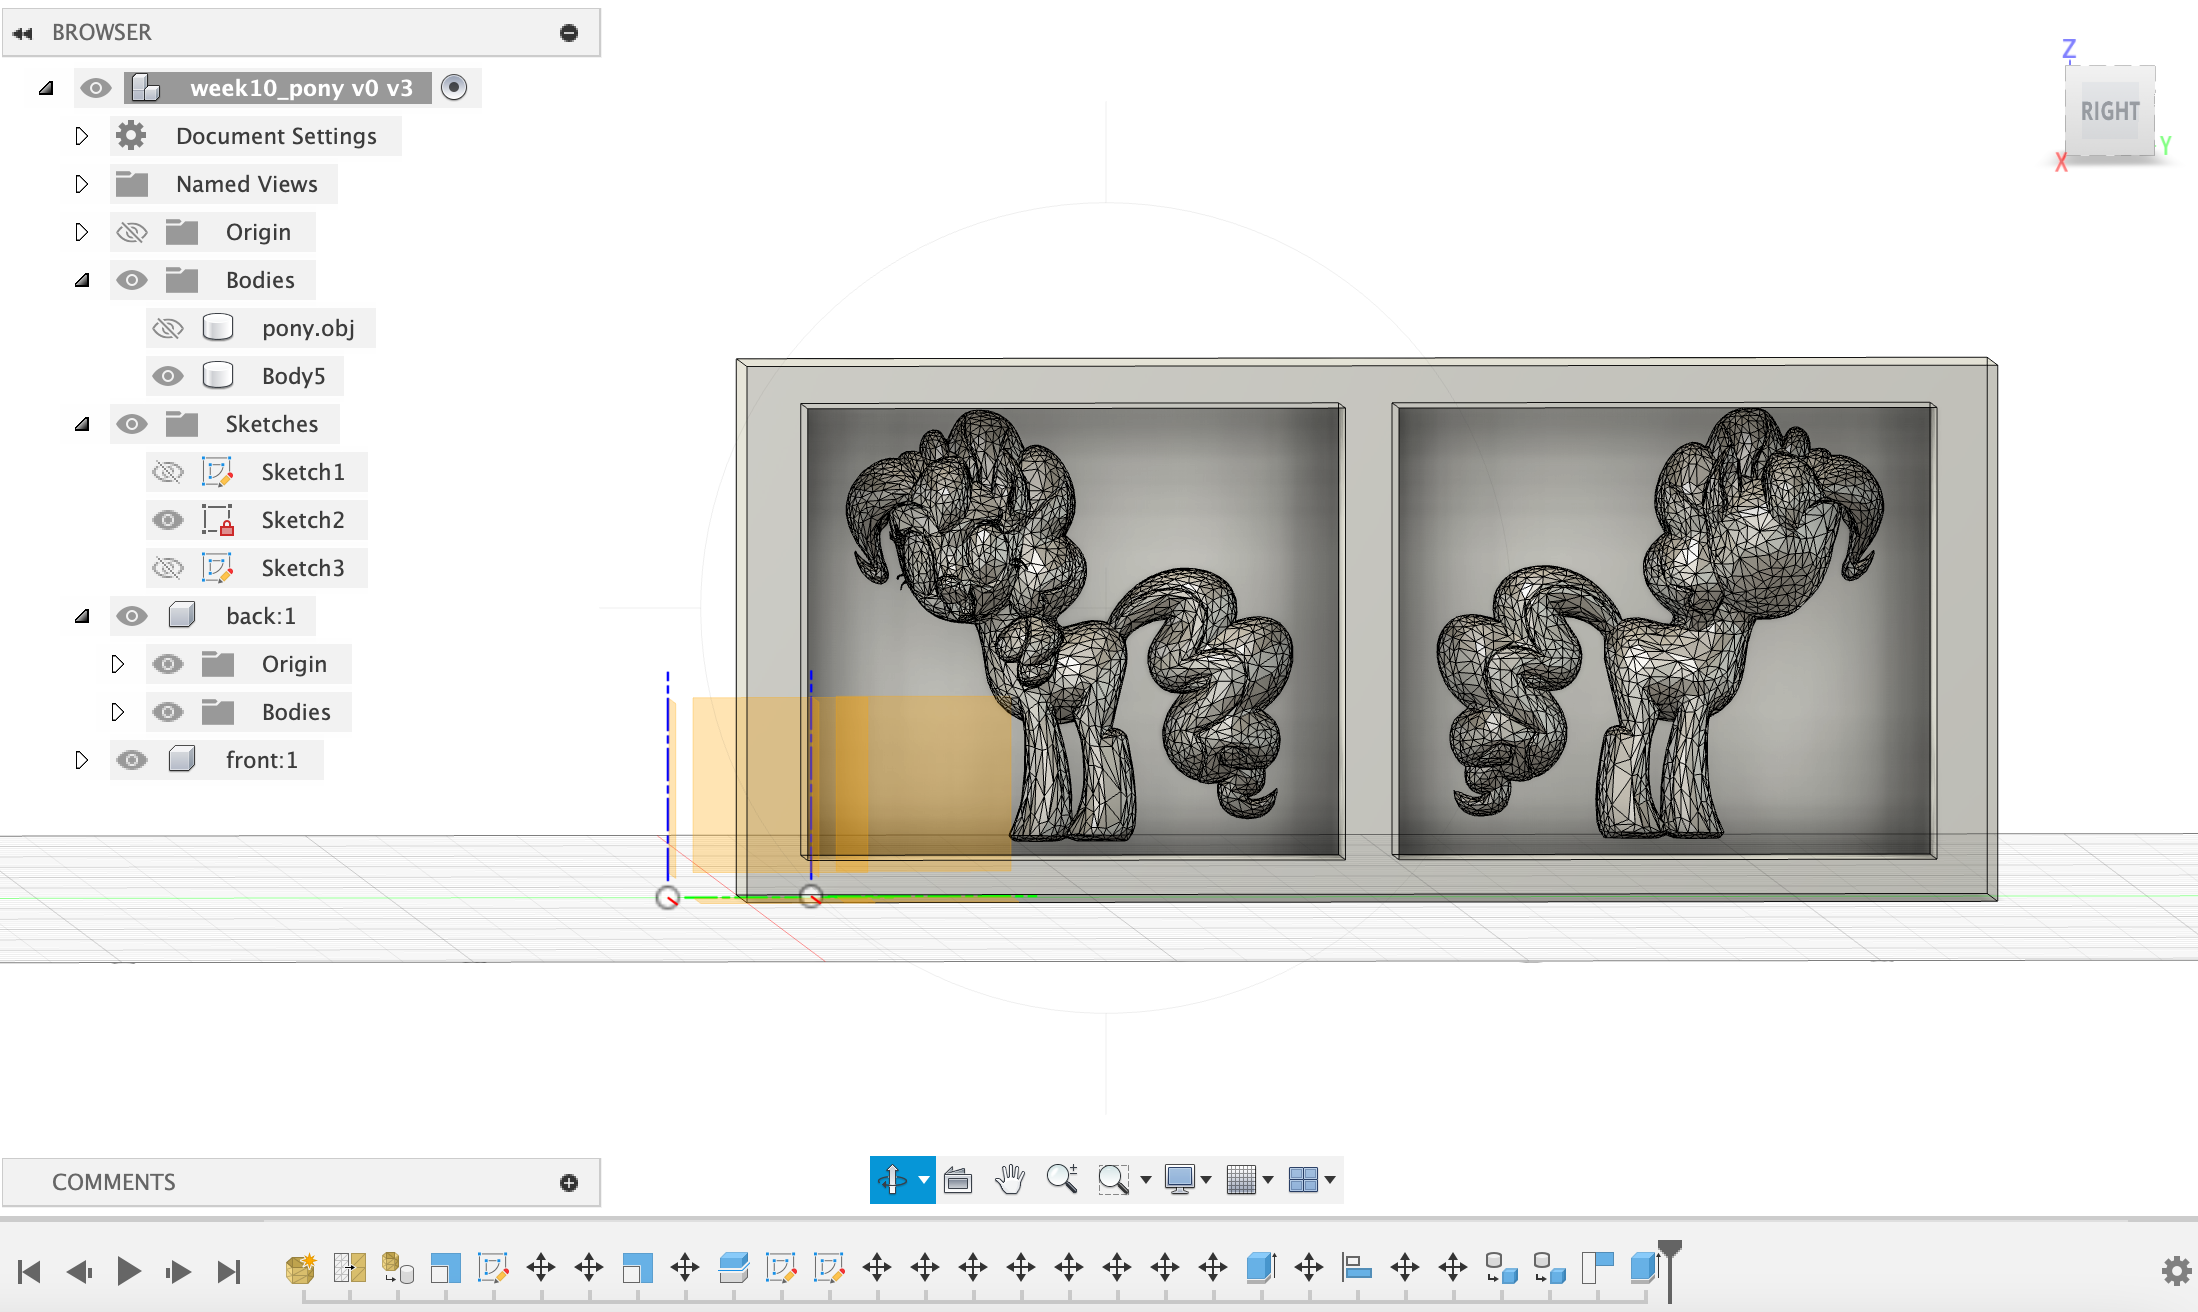The height and width of the screenshot is (1312, 2198).
Task: Expand the Comments panel with plus button
Action: tap(569, 1183)
